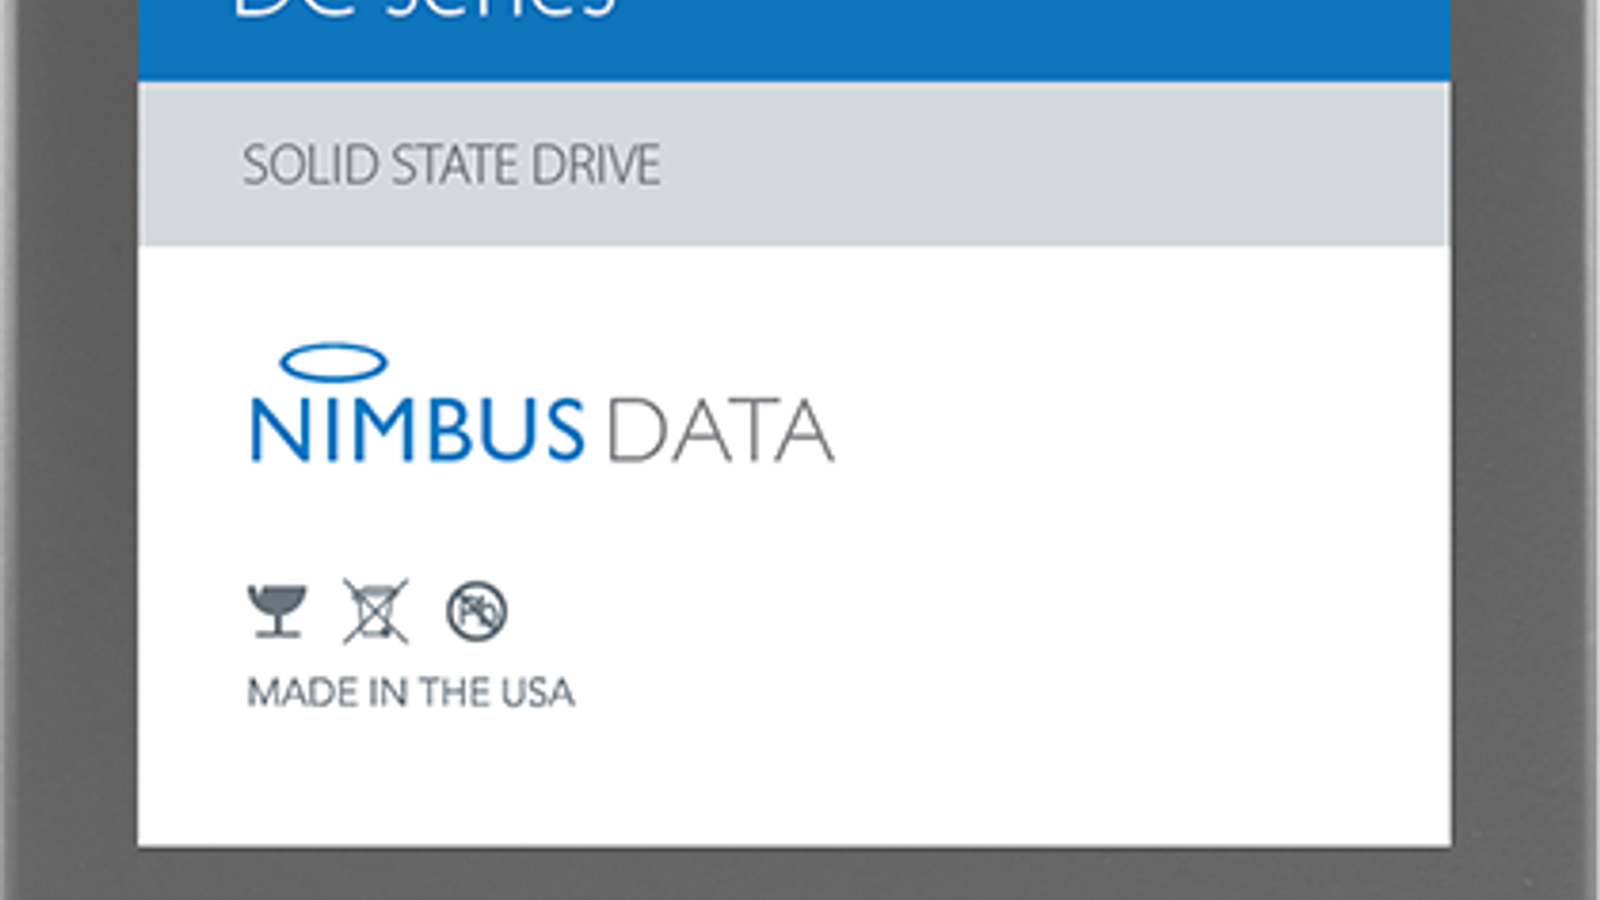This screenshot has height=900, width=1600.
Task: Click the word DRIVE on the label
Action: 595,165
